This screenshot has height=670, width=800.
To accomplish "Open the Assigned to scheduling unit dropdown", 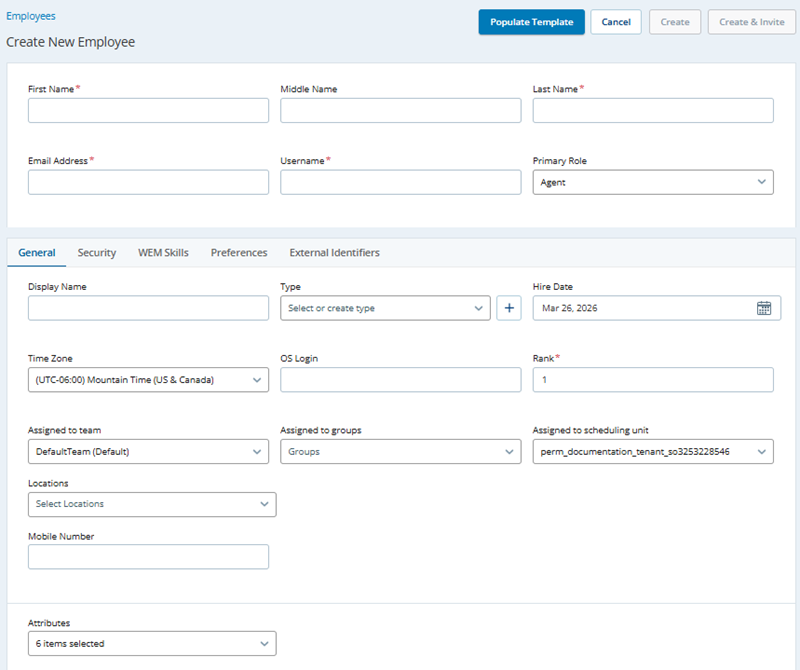I will pos(652,452).
